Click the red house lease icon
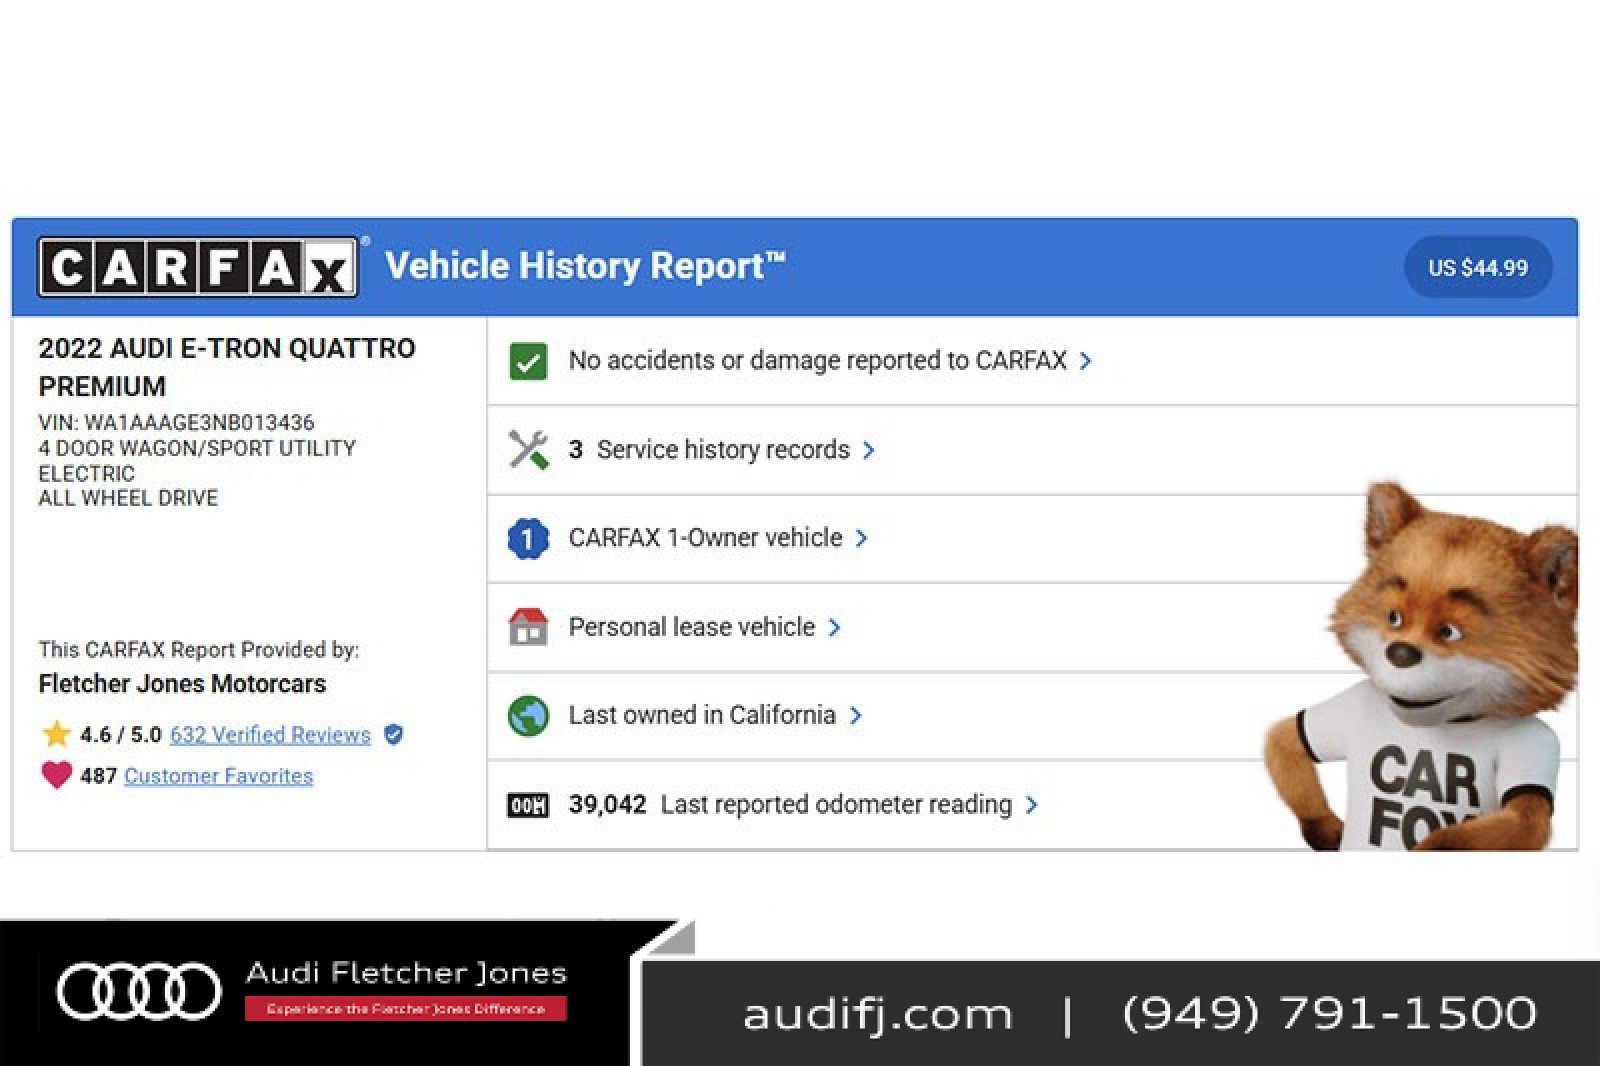This screenshot has width=1600, height=1066. [x=528, y=626]
